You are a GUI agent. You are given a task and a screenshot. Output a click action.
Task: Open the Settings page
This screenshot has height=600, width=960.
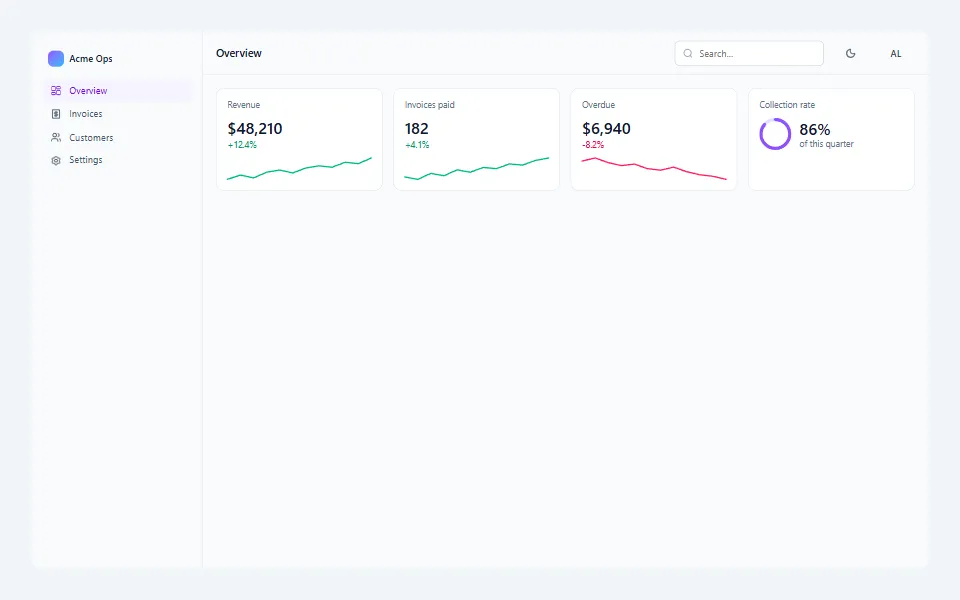coord(118,160)
